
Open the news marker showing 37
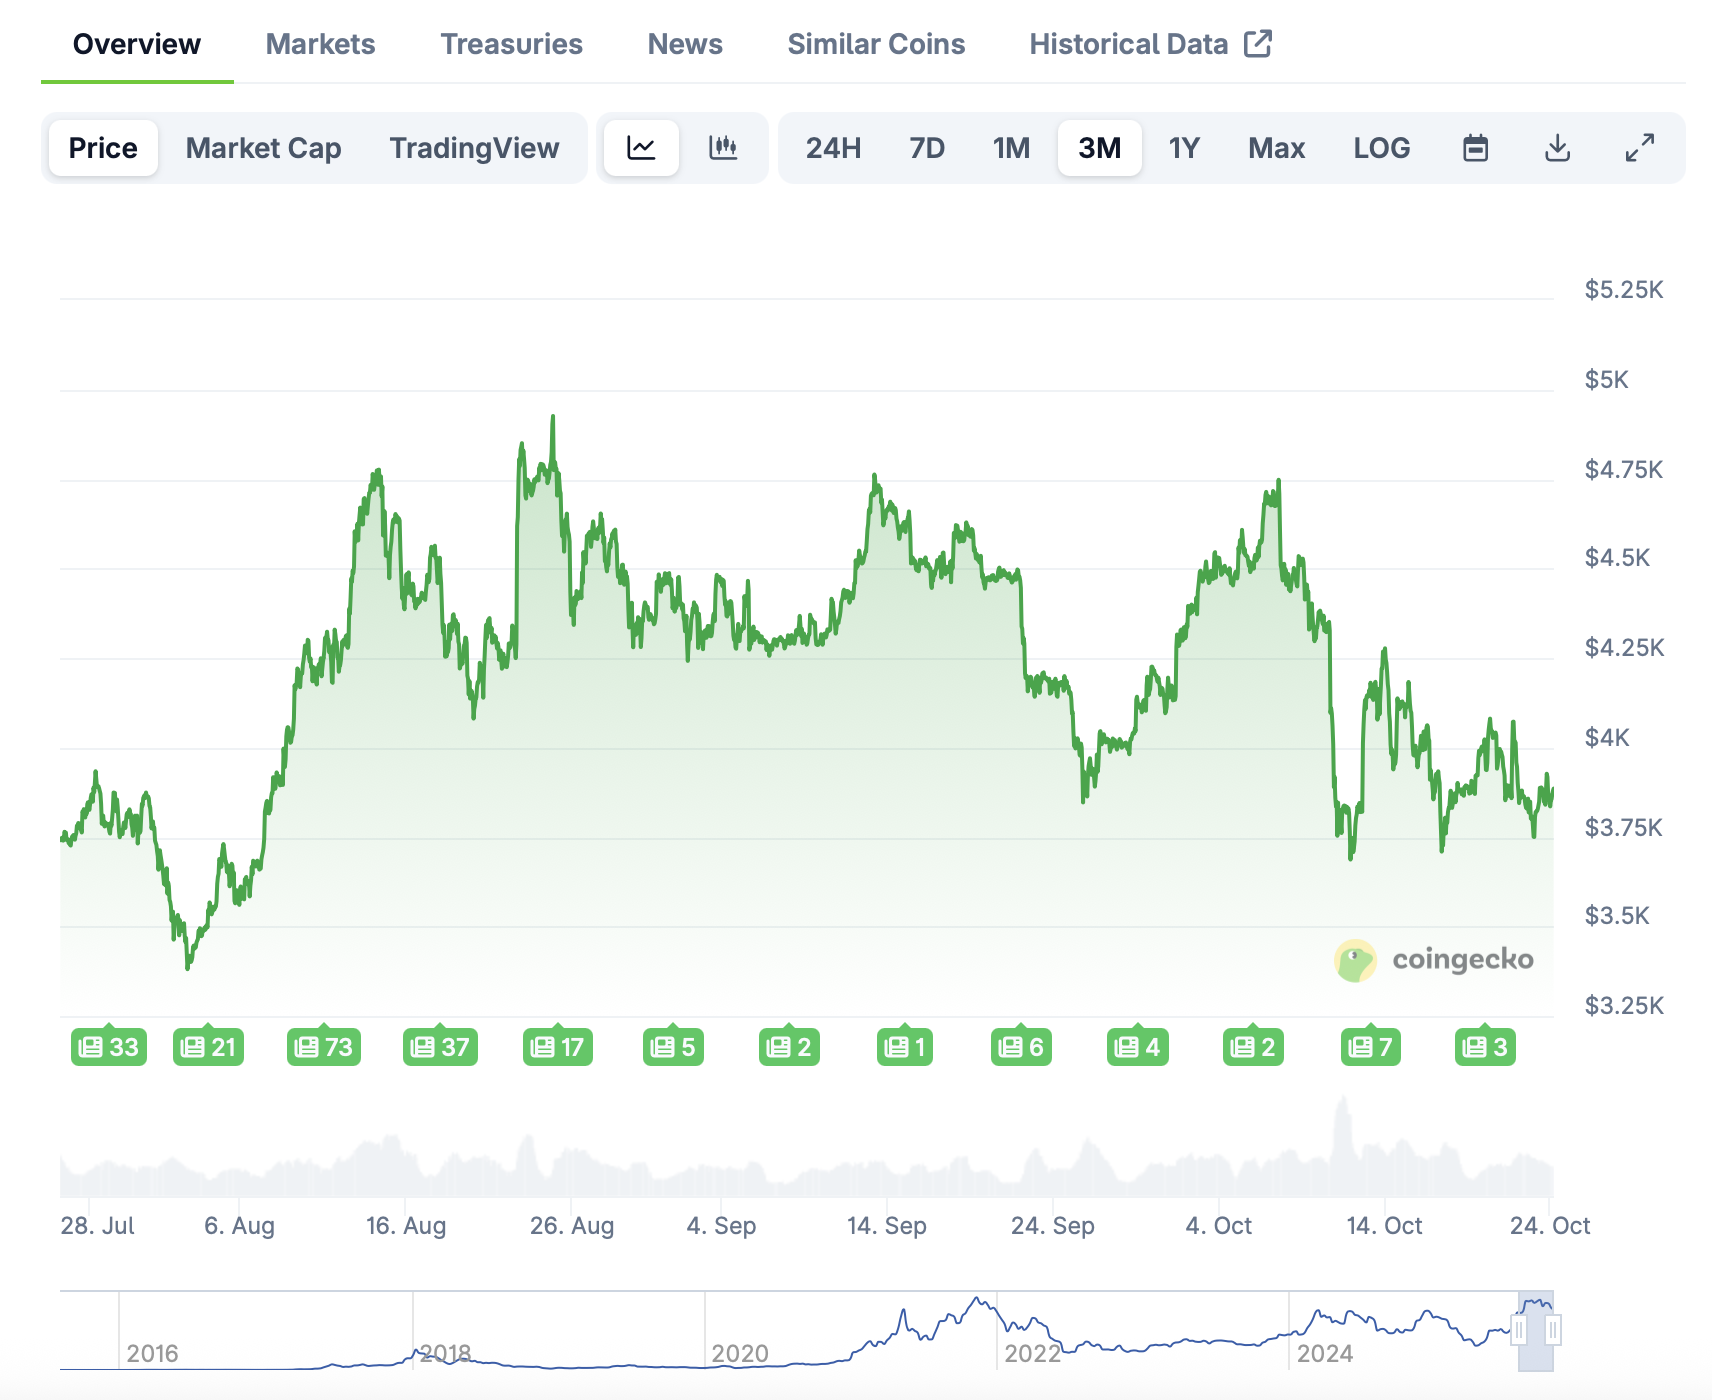[440, 1047]
